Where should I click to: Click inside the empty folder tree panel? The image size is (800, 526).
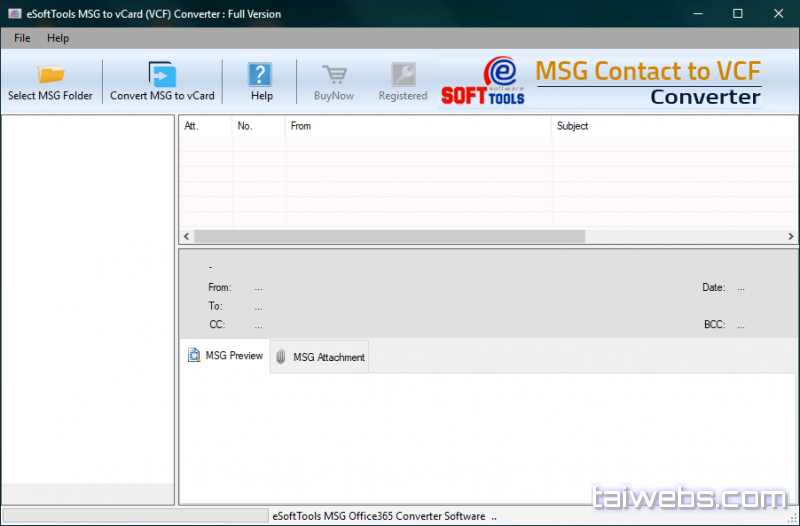(88, 300)
